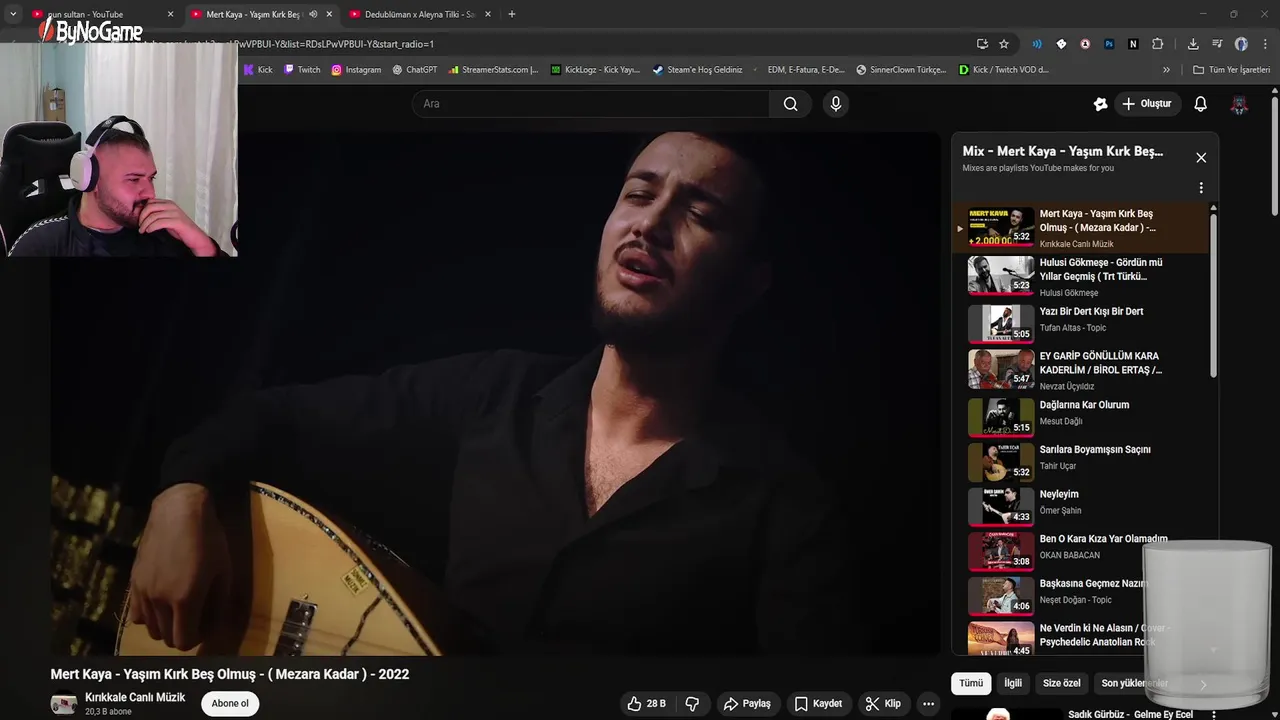Open the Chrome three-dot menu
The height and width of the screenshot is (720, 1280).
(1266, 44)
